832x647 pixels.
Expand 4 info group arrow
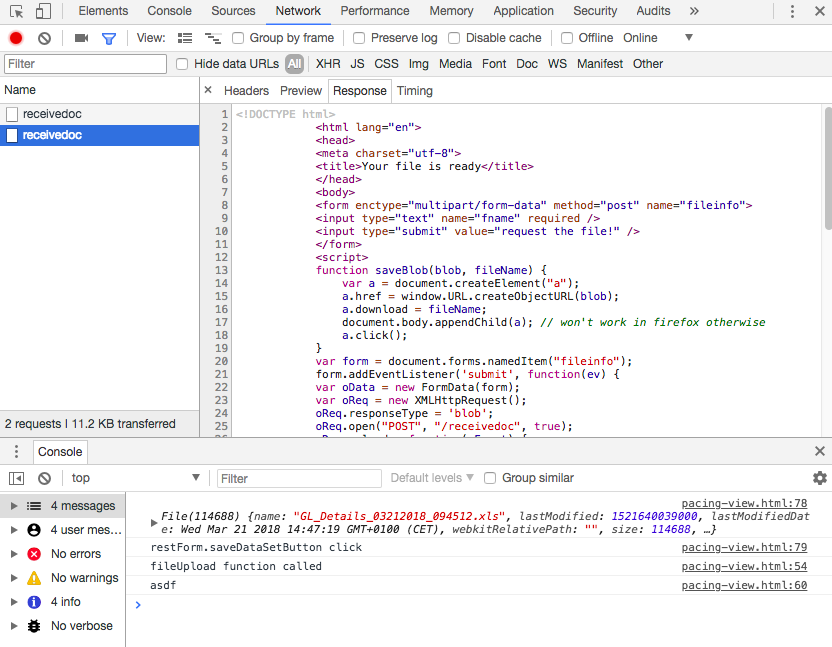click(x=14, y=602)
